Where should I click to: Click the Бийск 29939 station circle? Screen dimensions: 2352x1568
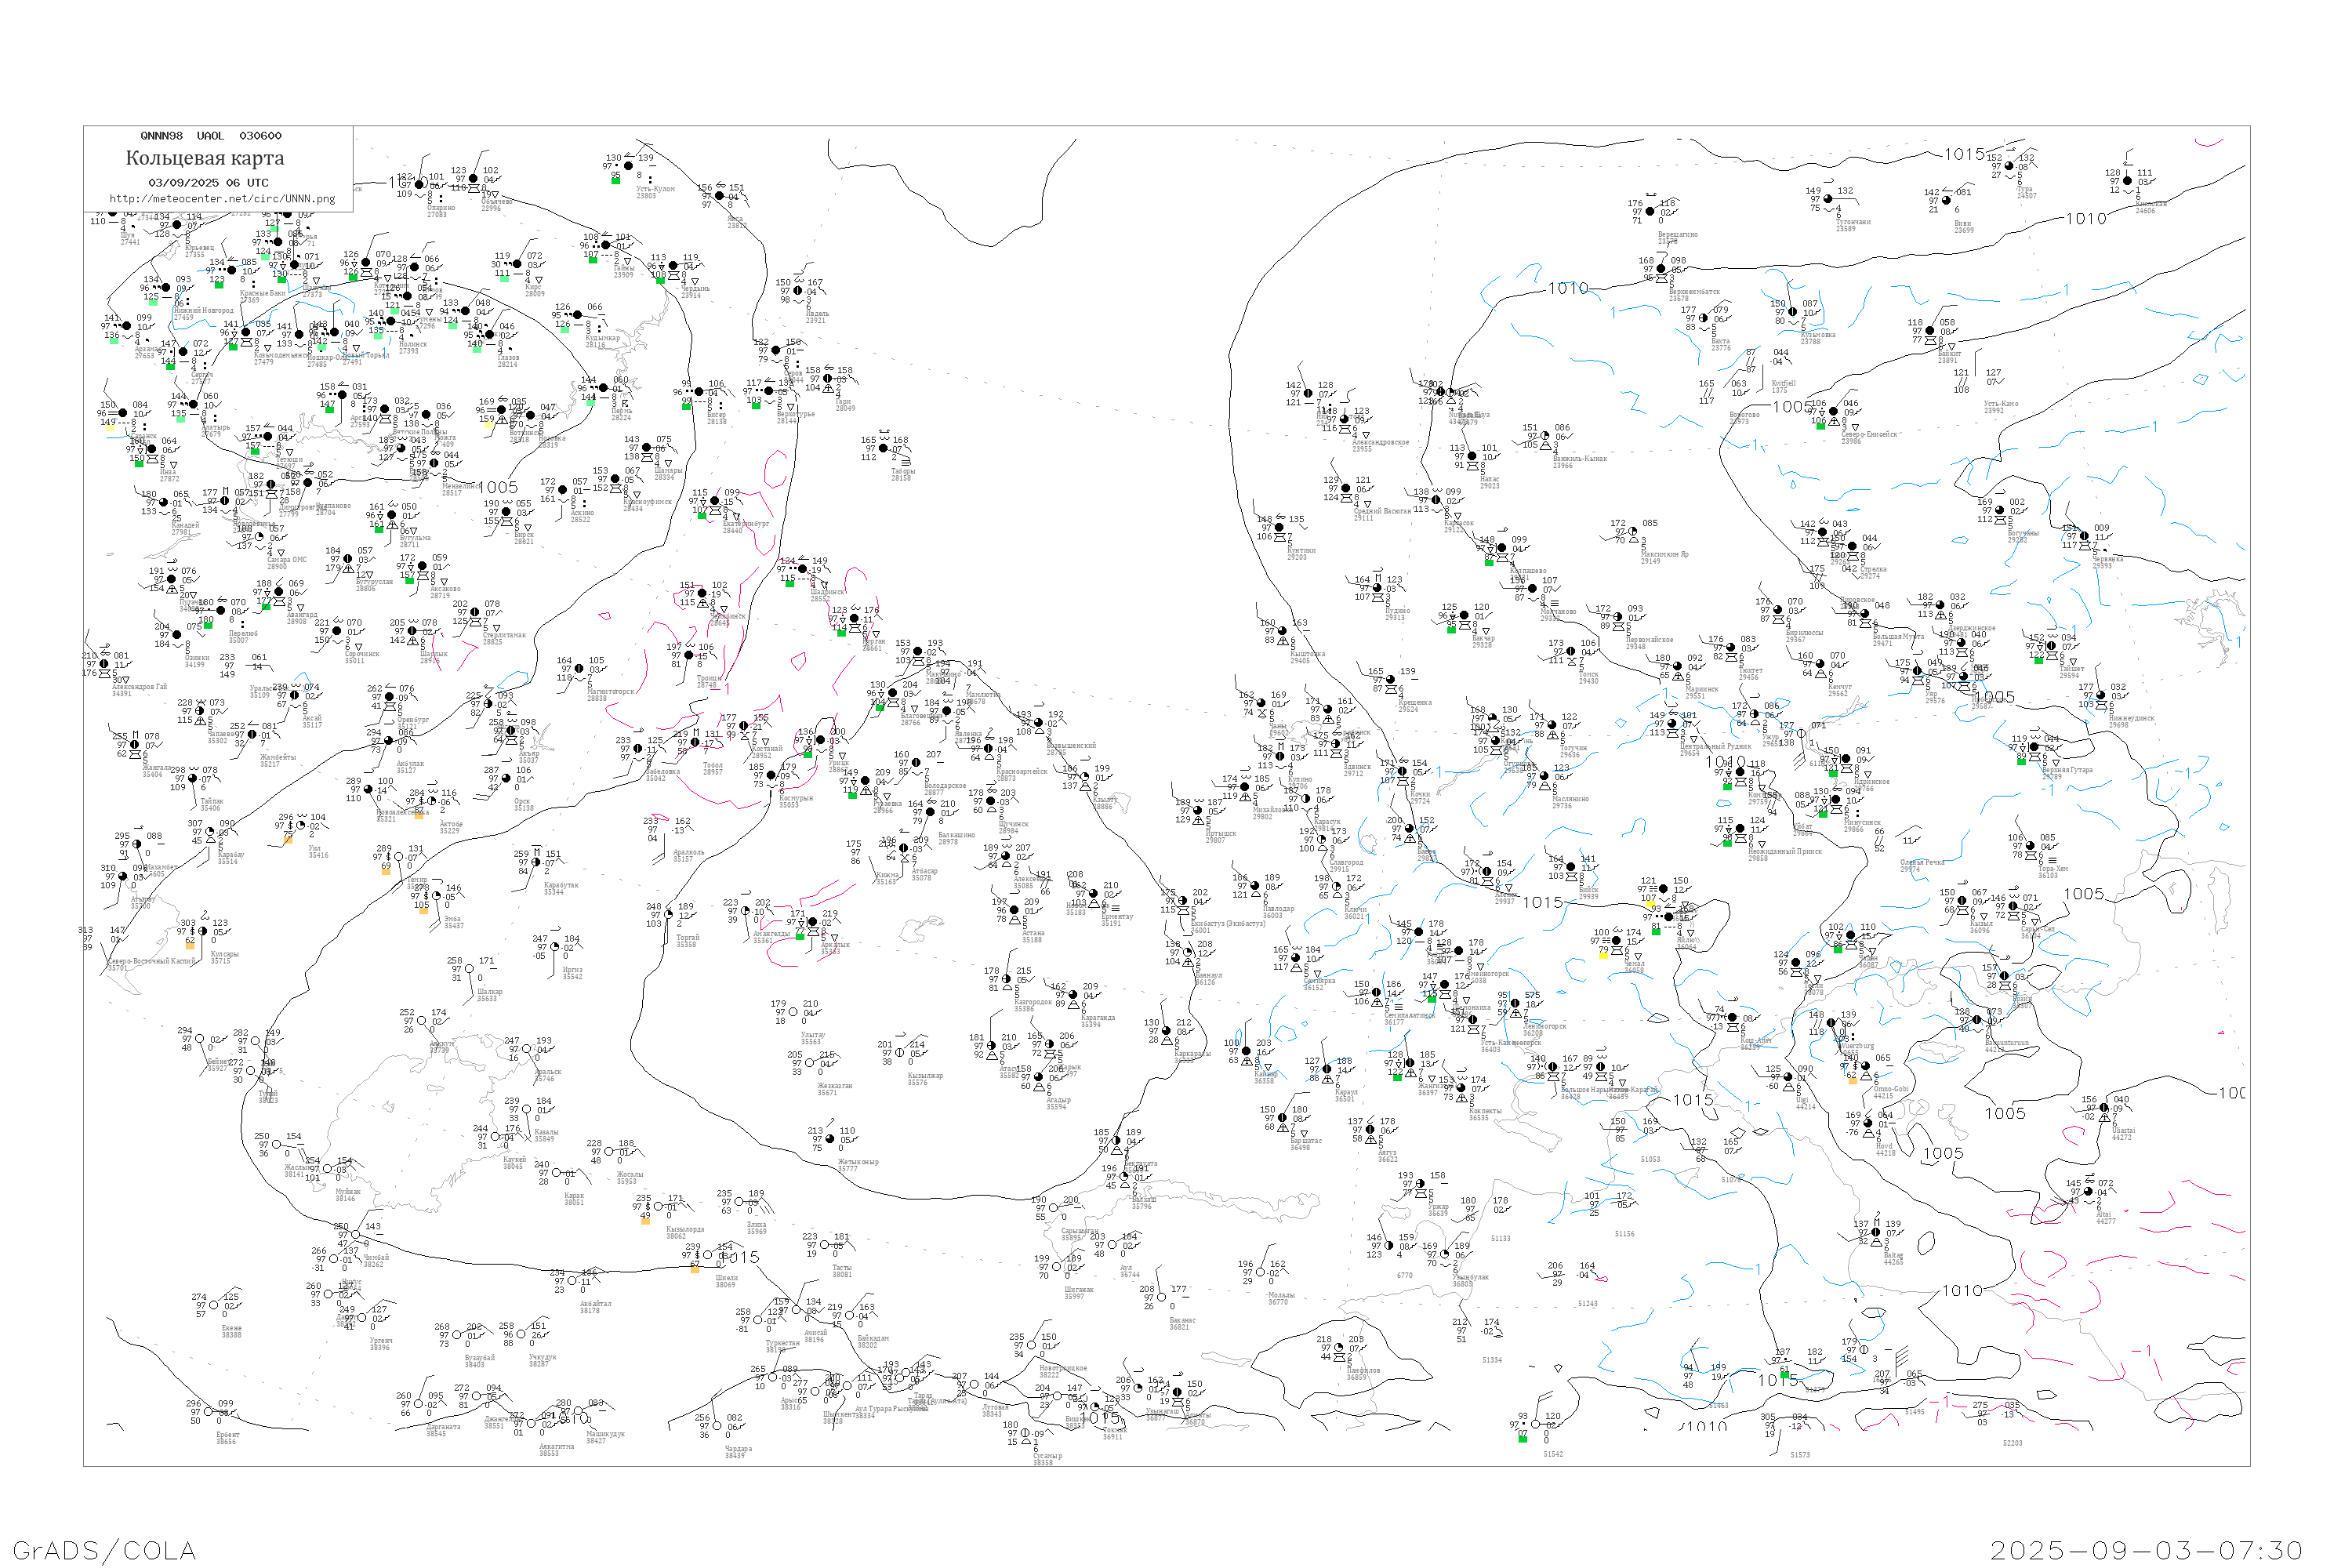point(1572,867)
